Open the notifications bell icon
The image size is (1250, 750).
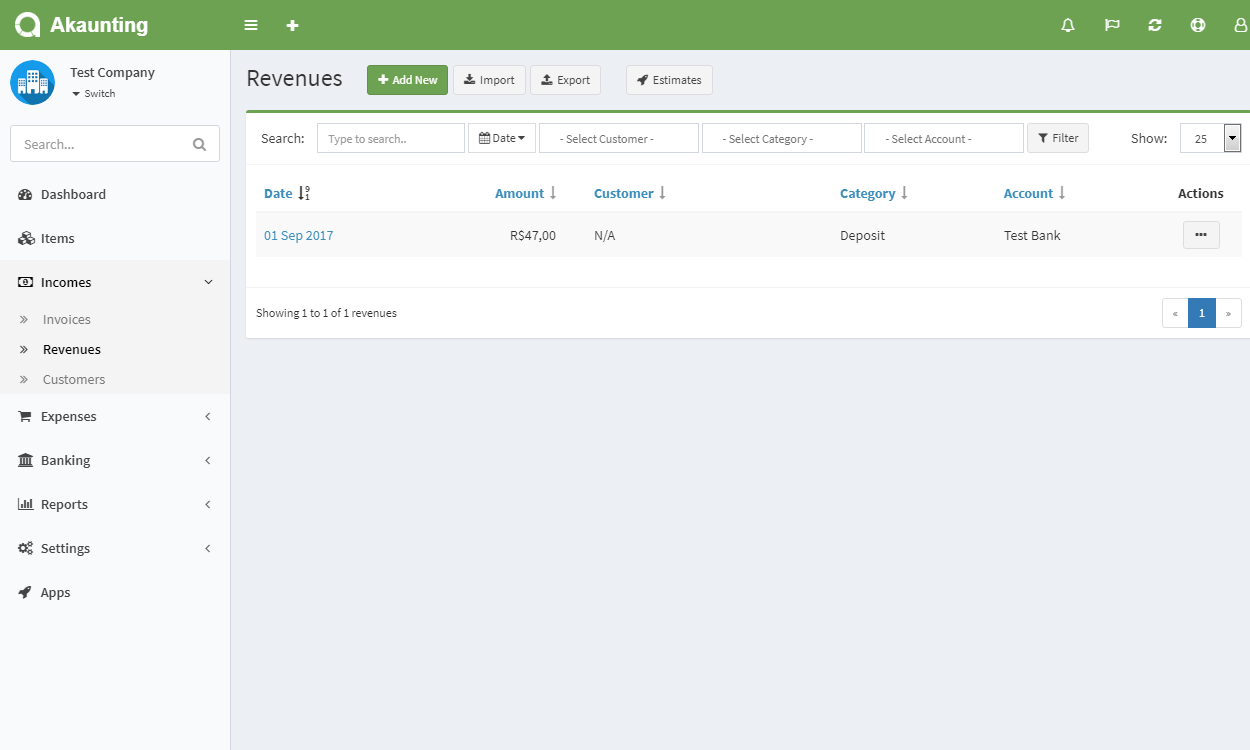1068,25
